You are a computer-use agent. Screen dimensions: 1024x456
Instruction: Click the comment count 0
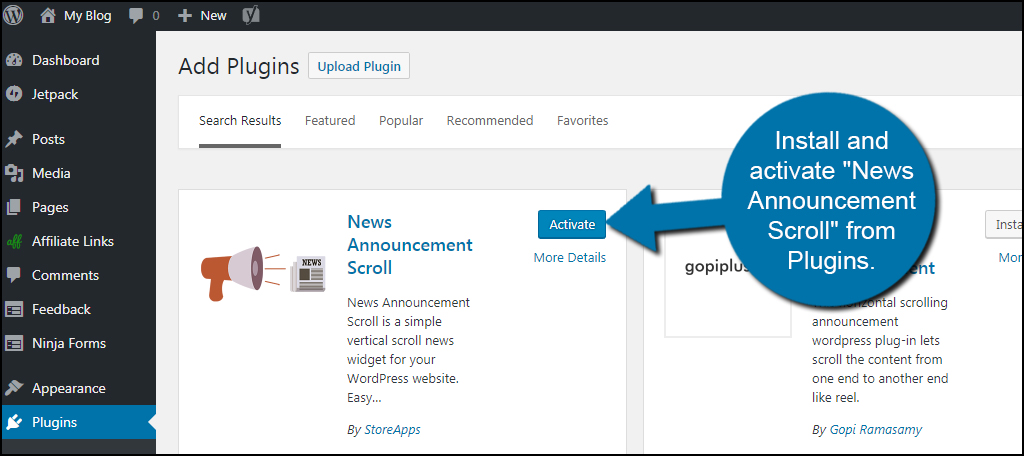156,16
